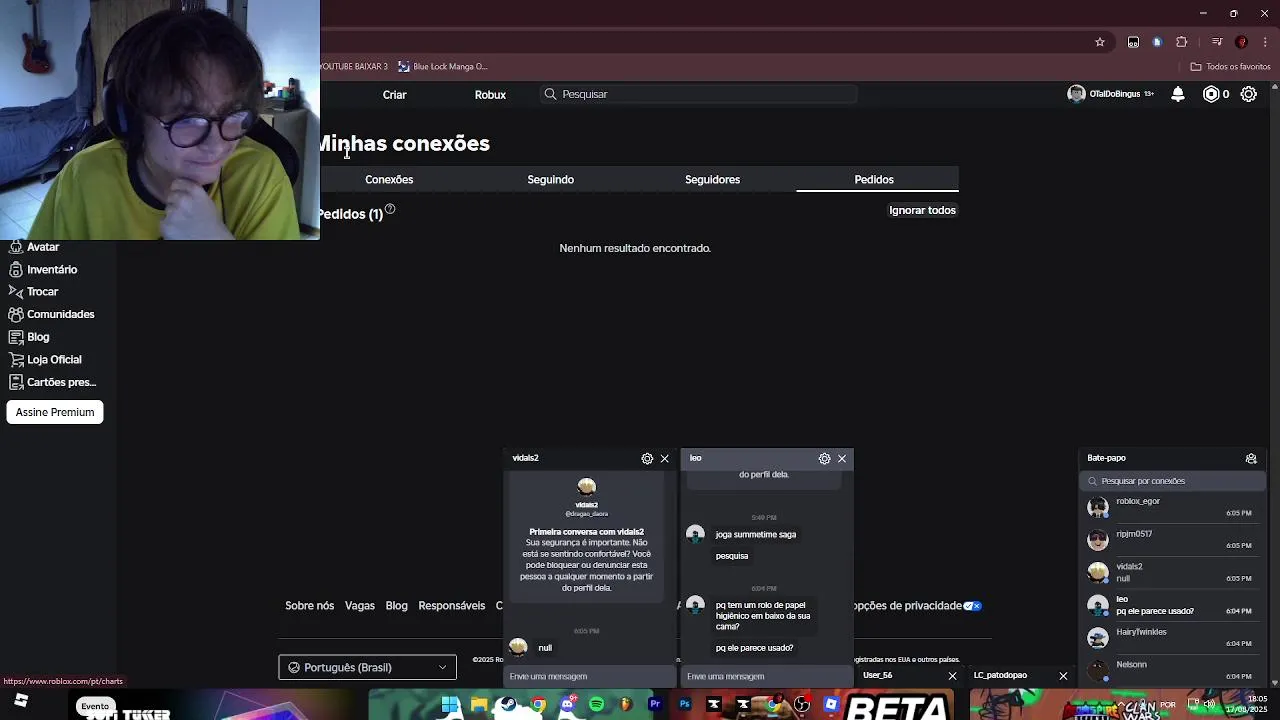Open the Windows Start button on taskbar
Image resolution: width=1280 pixels, height=720 pixels.
click(449, 705)
